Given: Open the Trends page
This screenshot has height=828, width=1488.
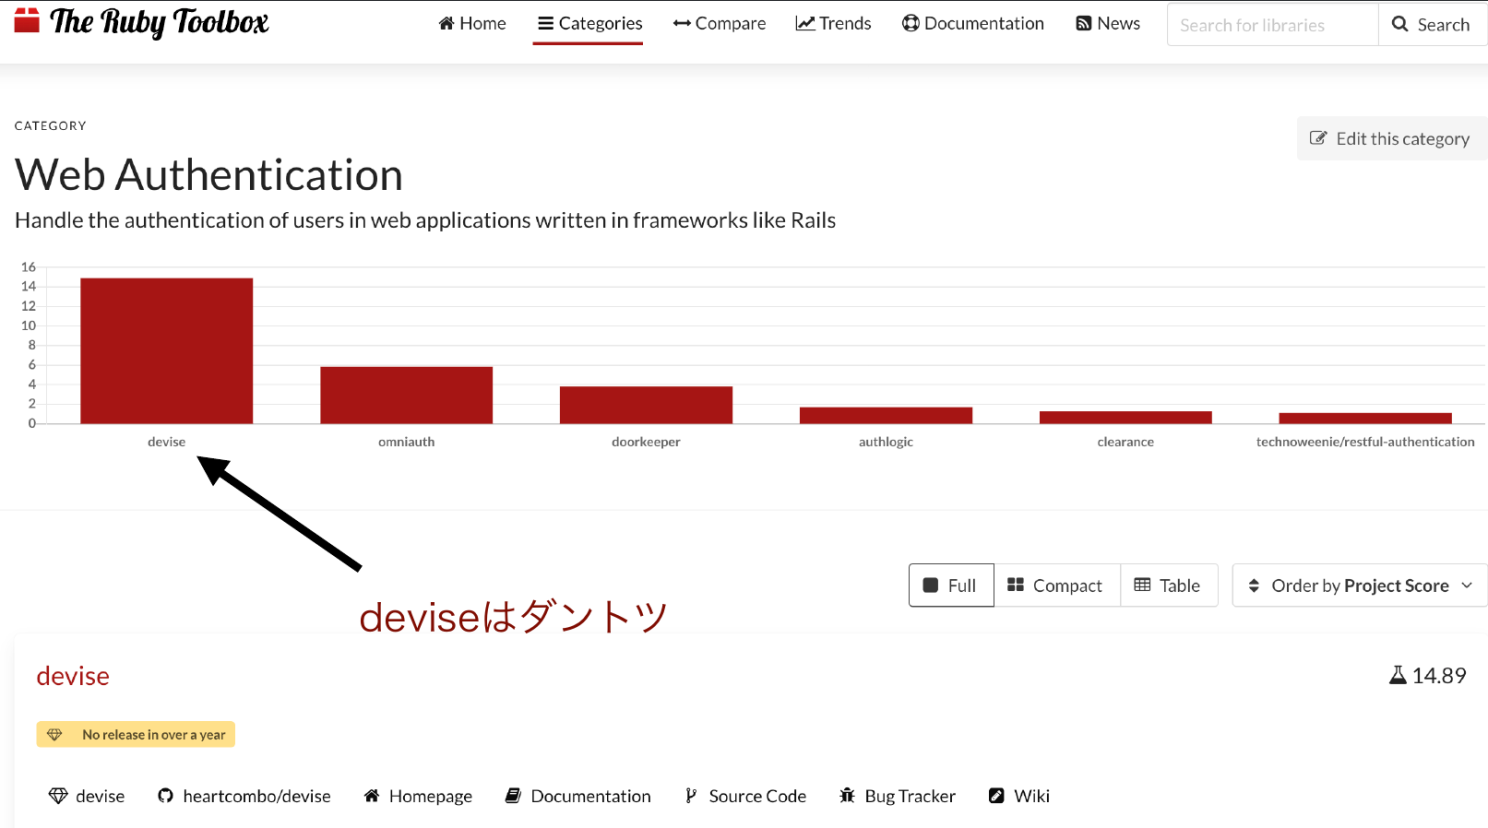Looking at the screenshot, I should (833, 23).
